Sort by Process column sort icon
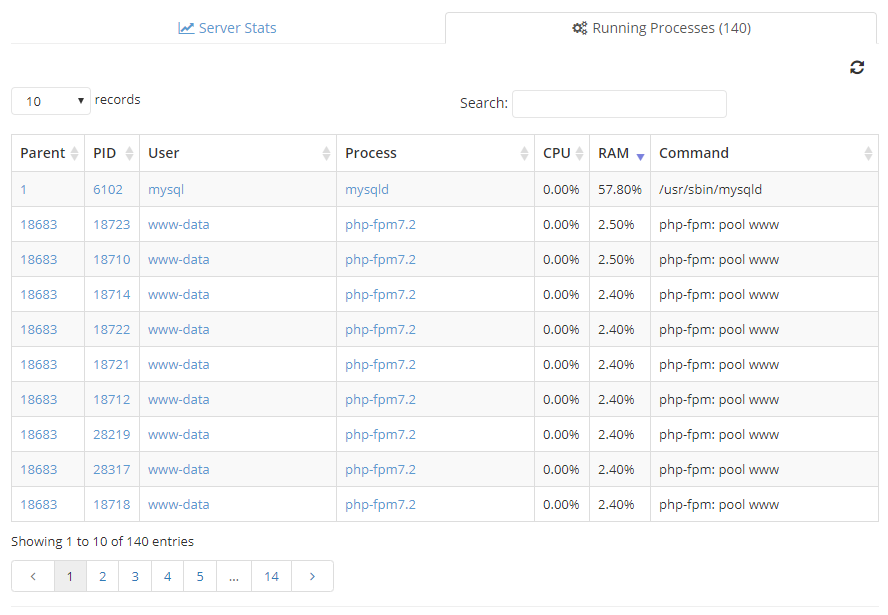 pos(524,153)
